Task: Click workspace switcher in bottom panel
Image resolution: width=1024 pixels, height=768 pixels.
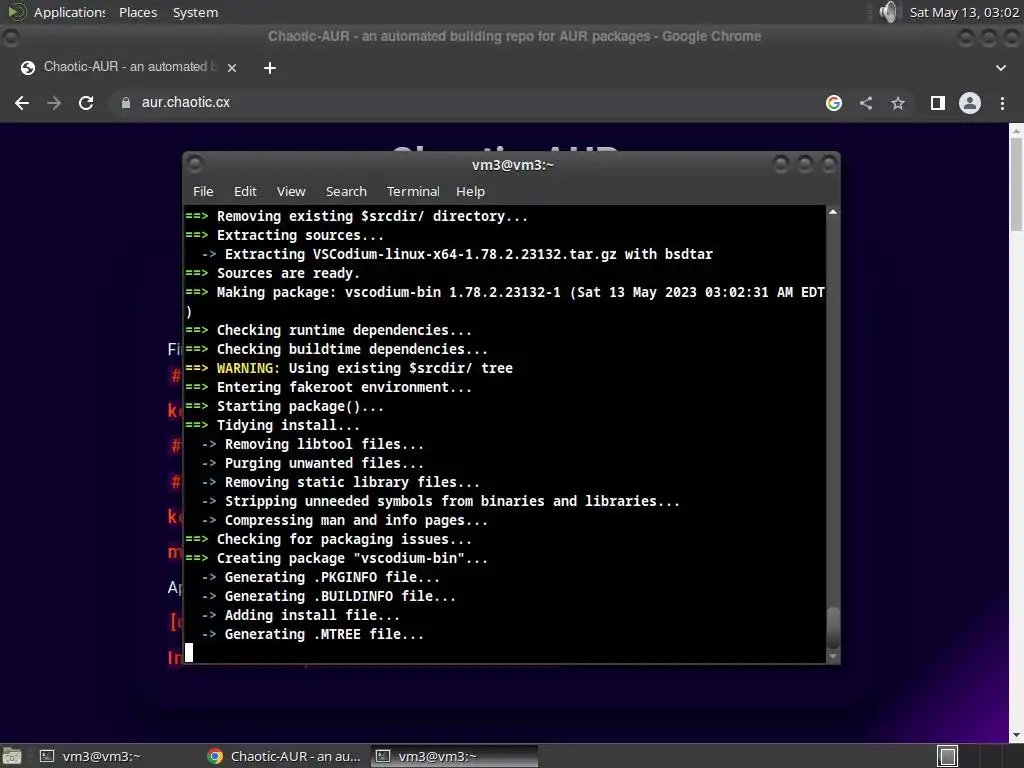Action: 948,756
